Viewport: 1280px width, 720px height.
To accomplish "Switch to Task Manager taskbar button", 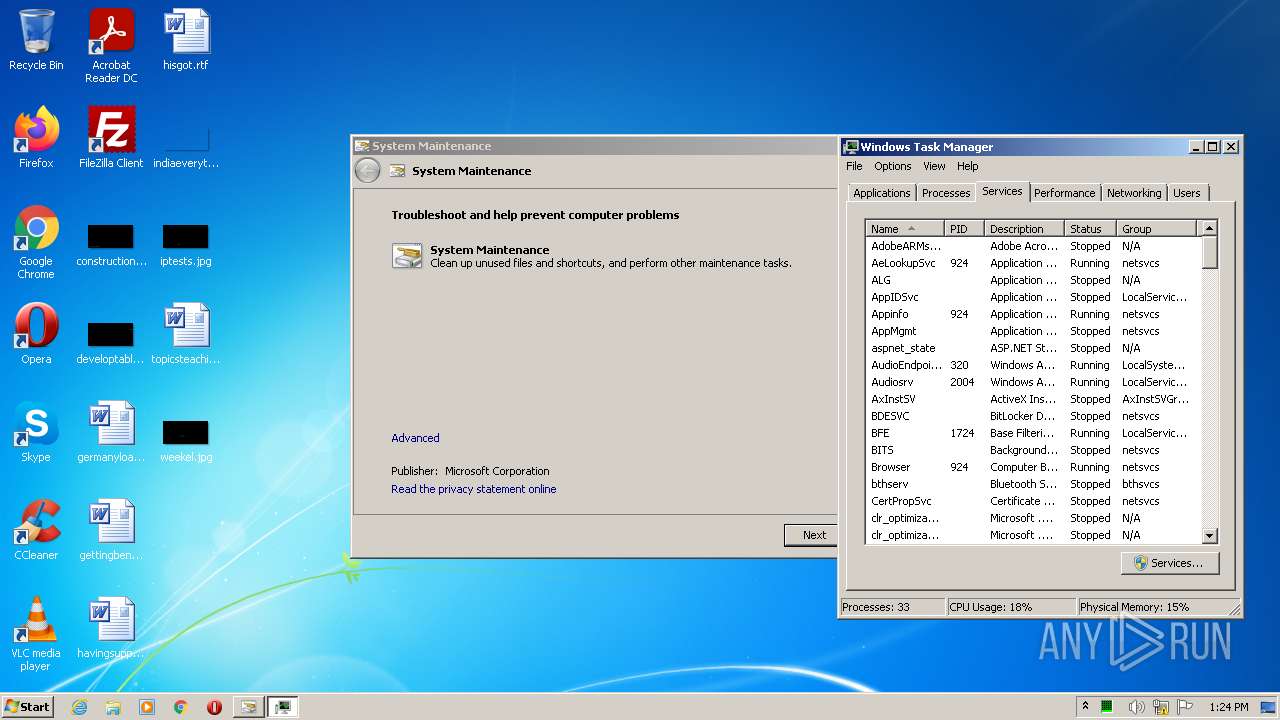I will pyautogui.click(x=283, y=707).
